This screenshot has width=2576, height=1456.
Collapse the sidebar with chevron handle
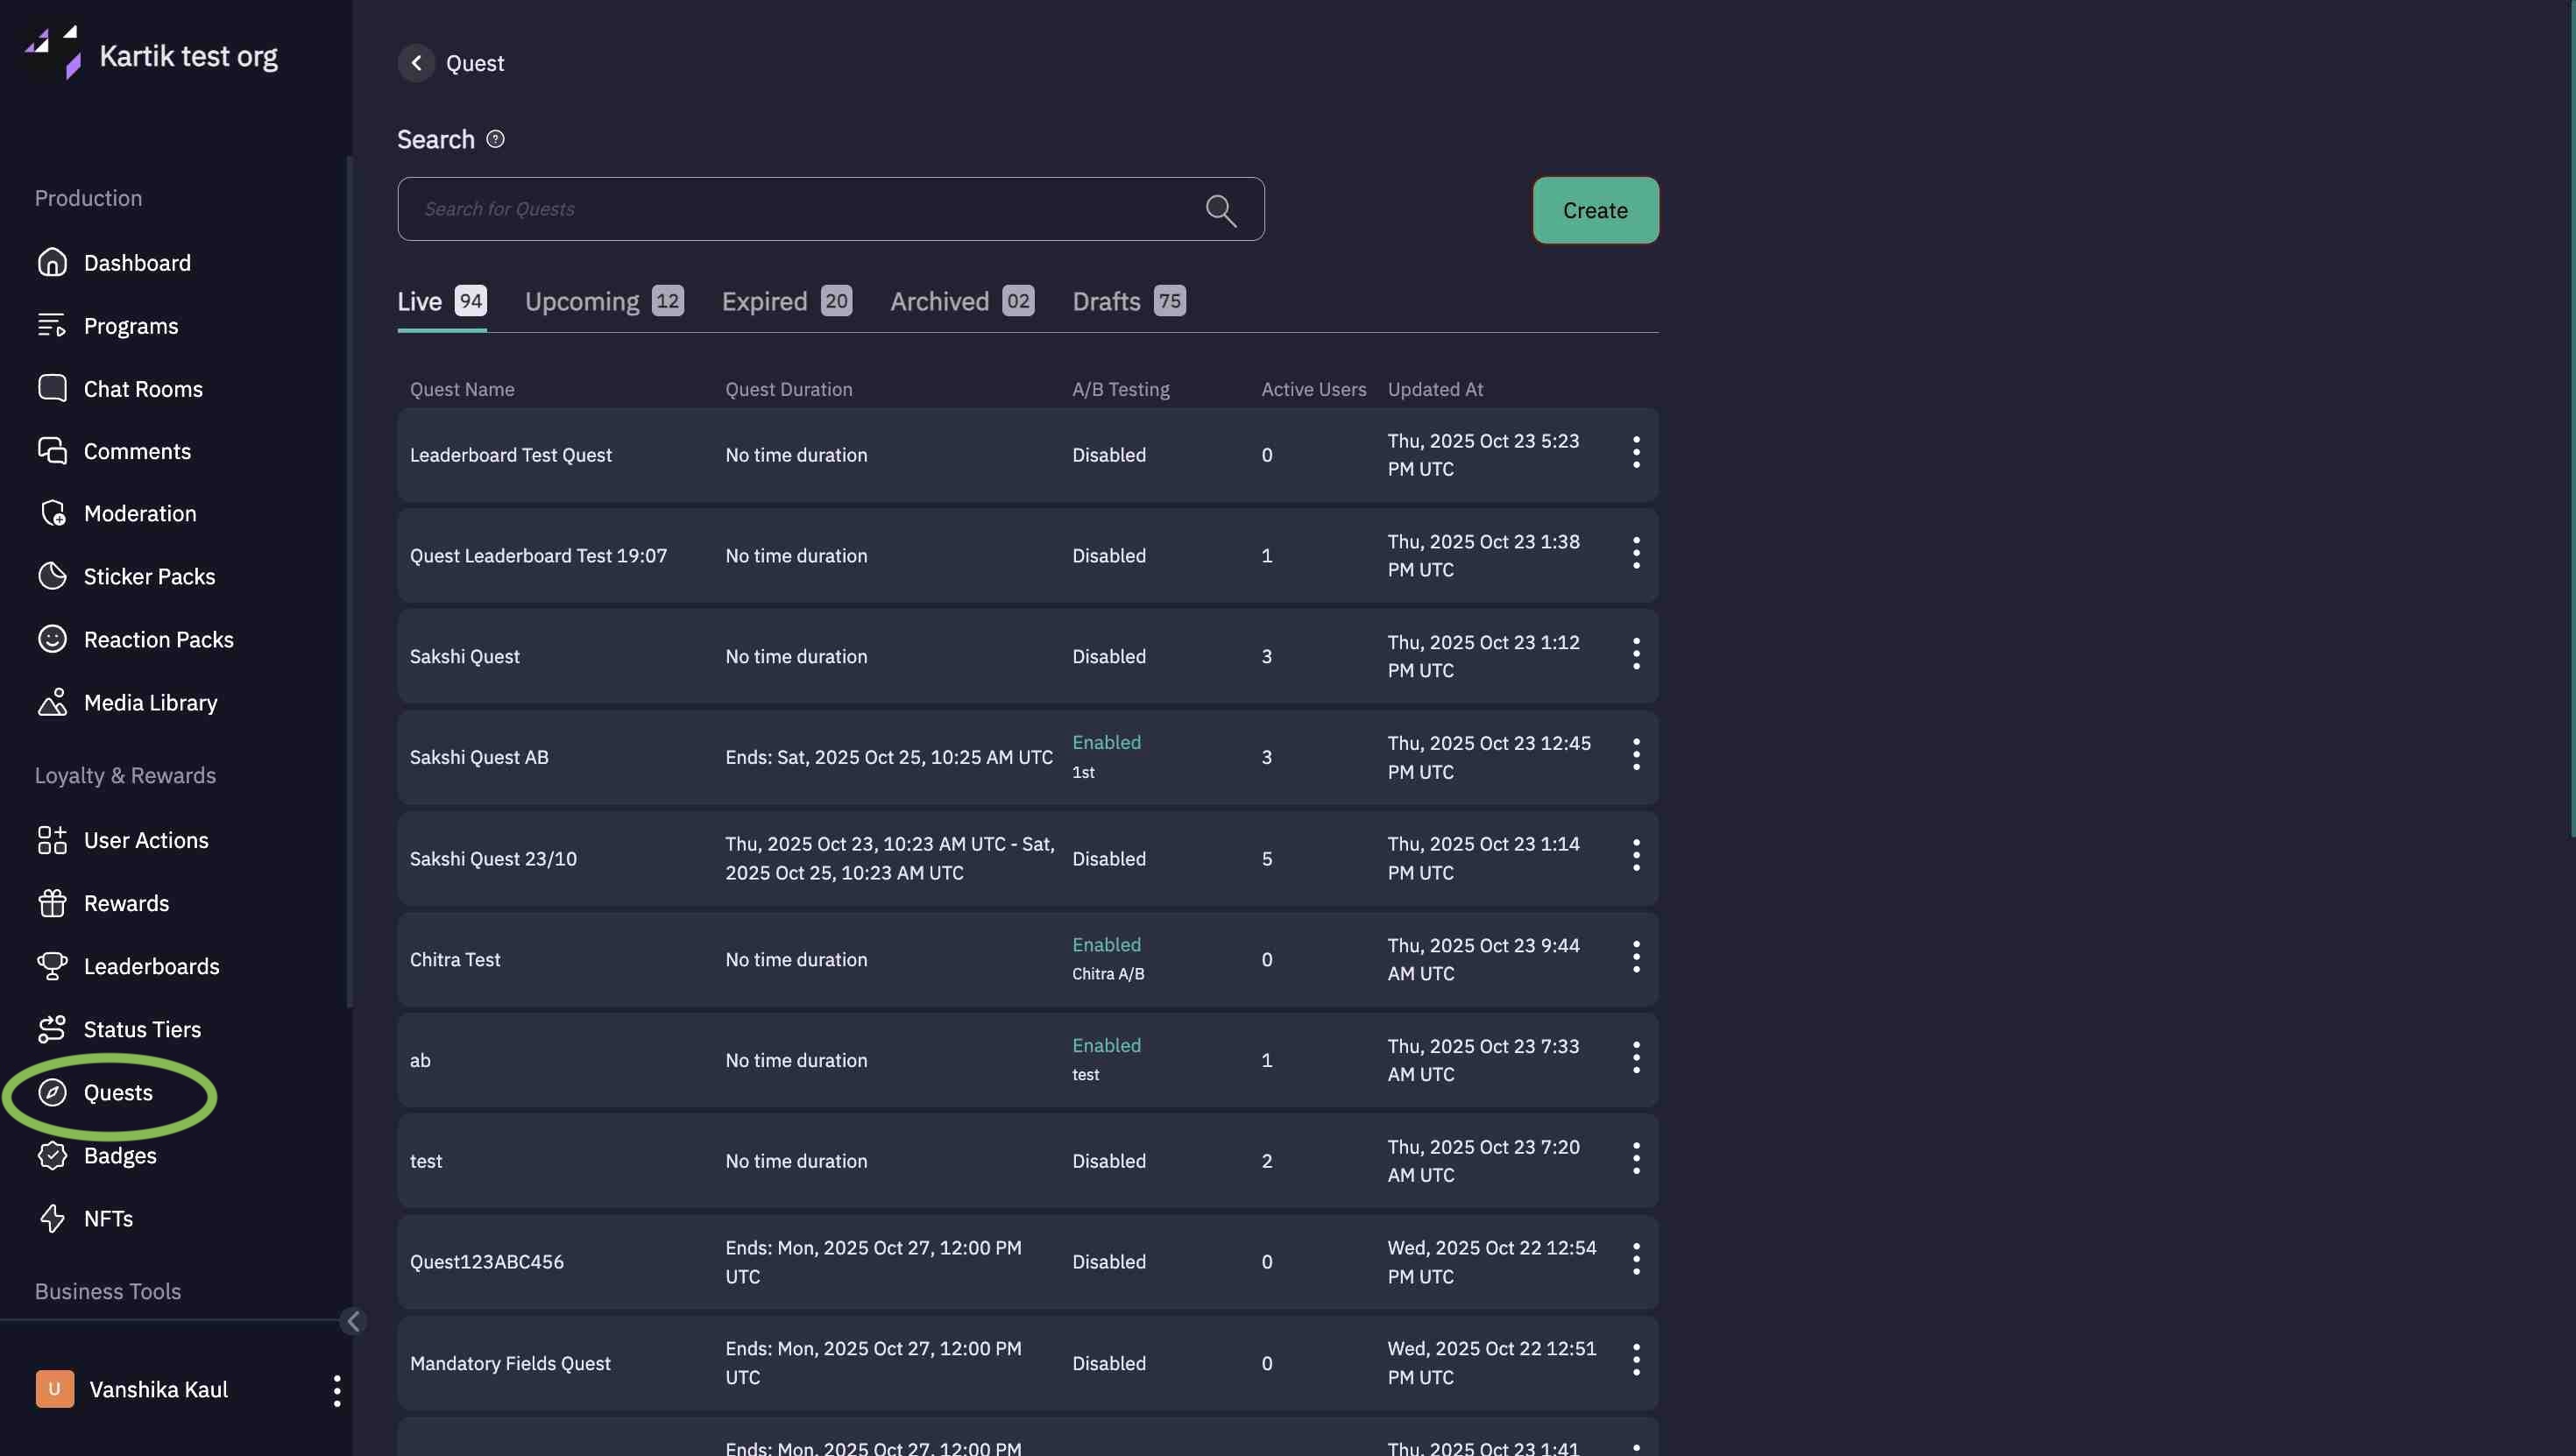[x=353, y=1321]
